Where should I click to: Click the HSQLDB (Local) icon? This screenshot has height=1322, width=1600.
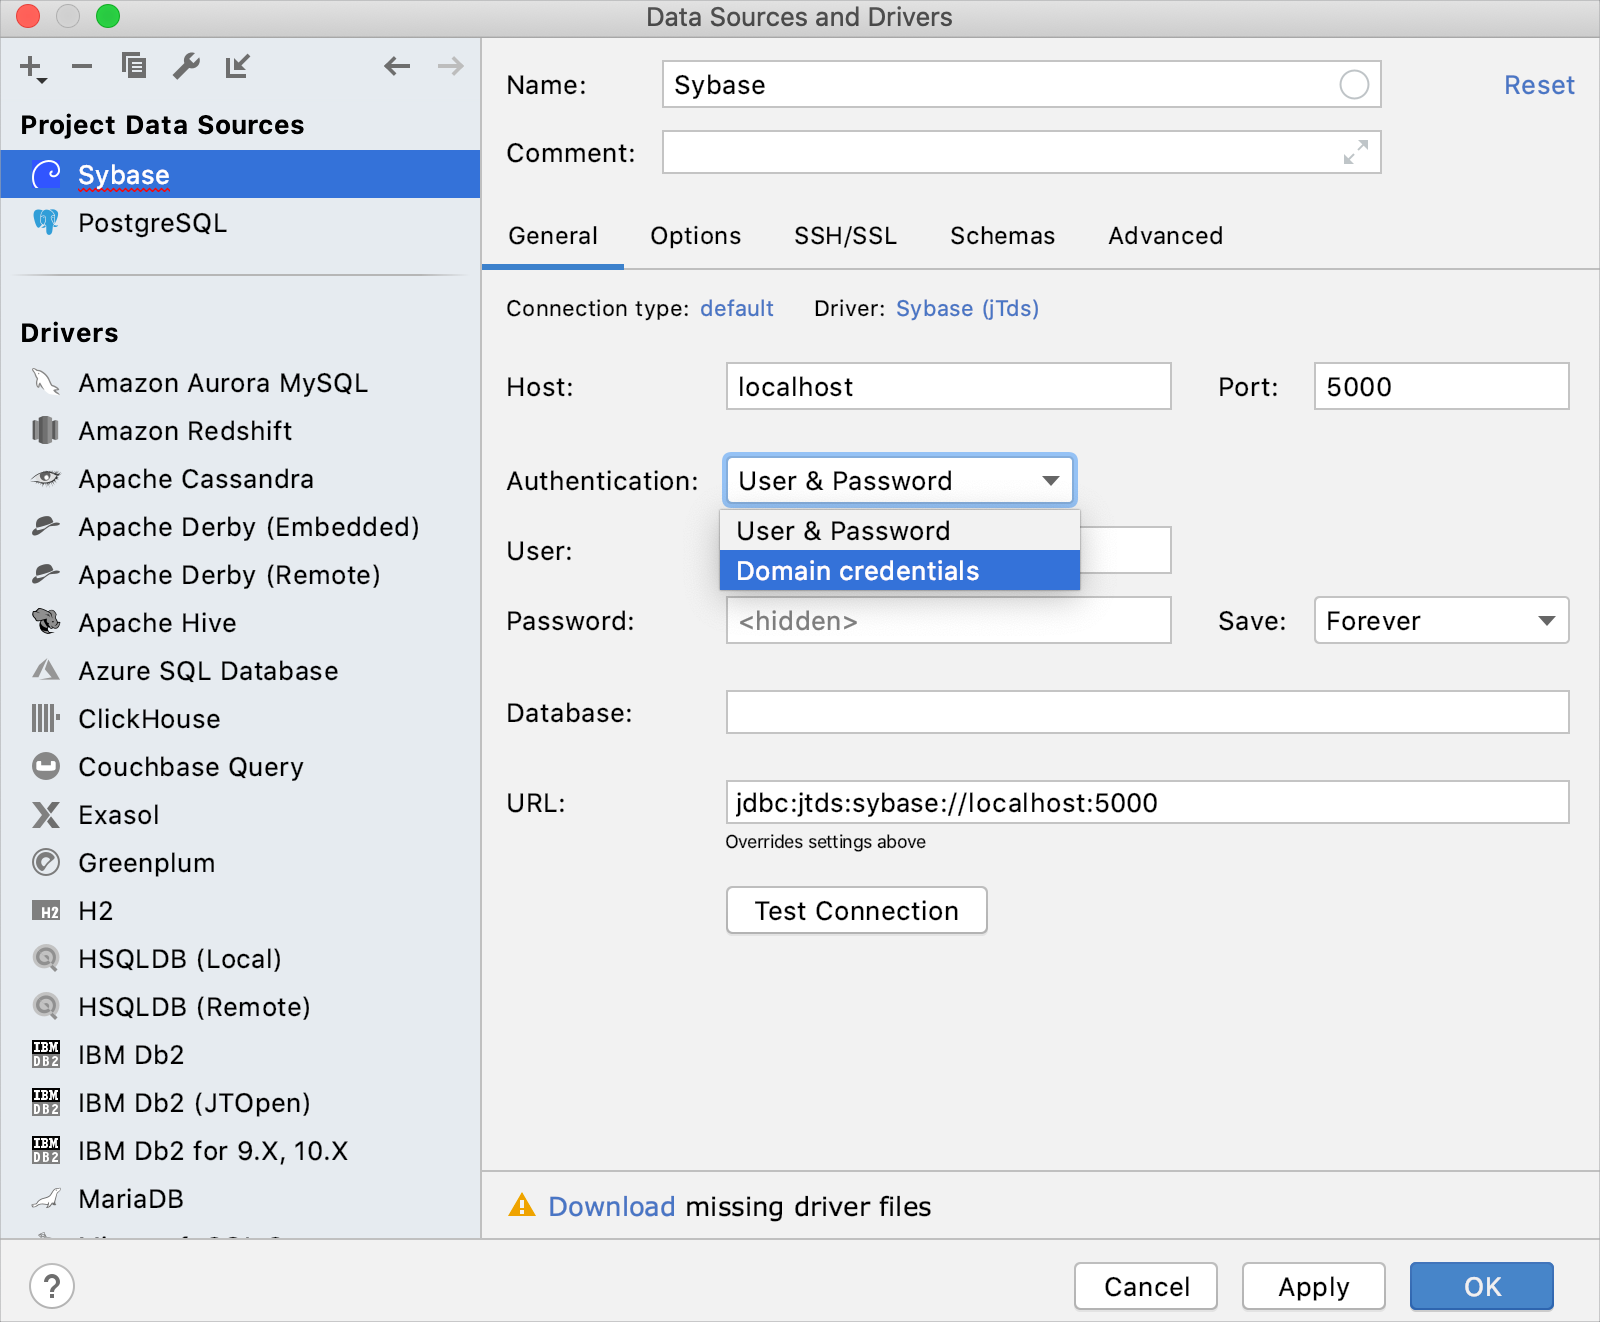tap(46, 958)
